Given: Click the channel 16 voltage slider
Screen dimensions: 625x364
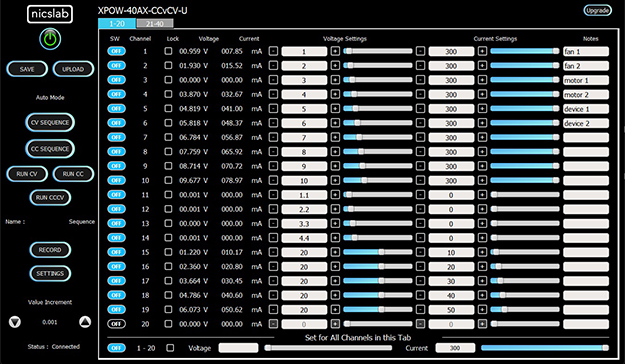Looking at the screenshot, I should [377, 266].
